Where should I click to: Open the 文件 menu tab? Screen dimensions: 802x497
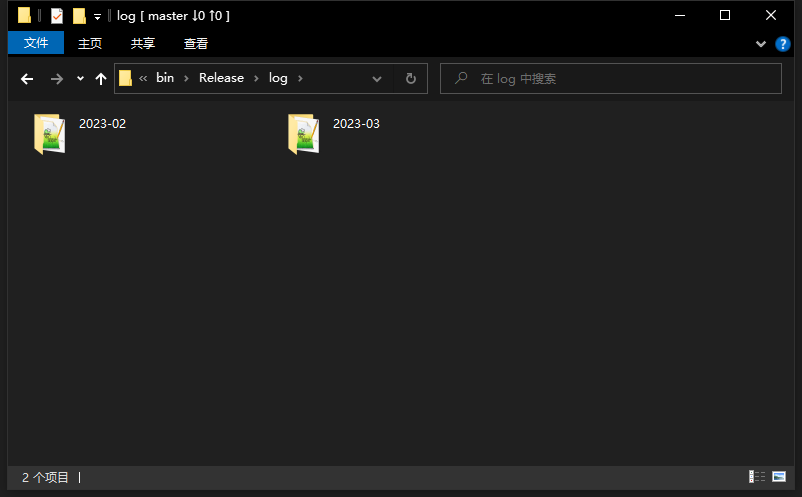(36, 43)
